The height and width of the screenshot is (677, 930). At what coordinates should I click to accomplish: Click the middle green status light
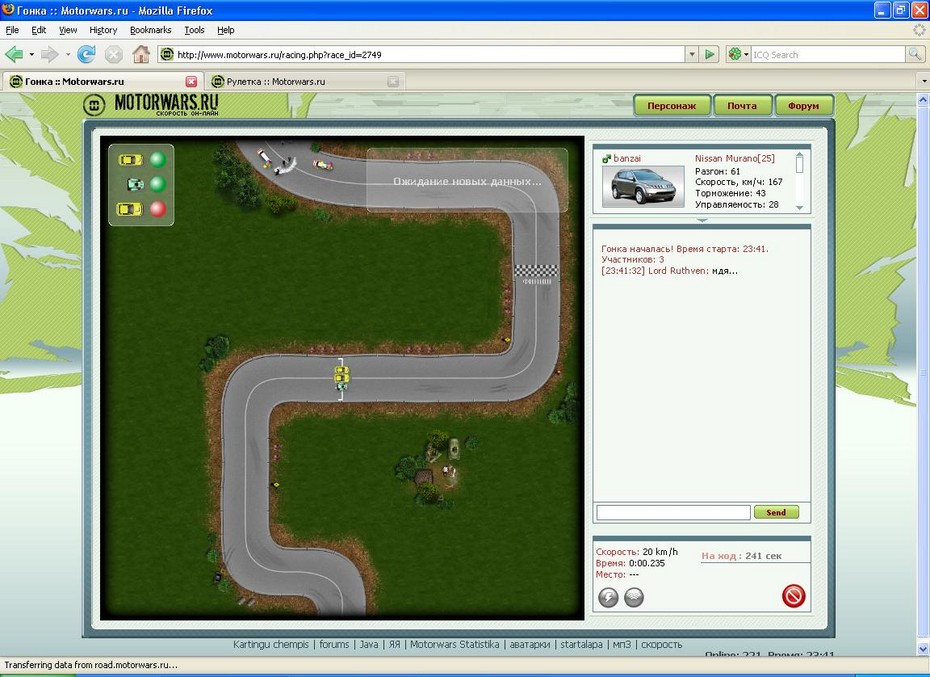pyautogui.click(x=158, y=184)
